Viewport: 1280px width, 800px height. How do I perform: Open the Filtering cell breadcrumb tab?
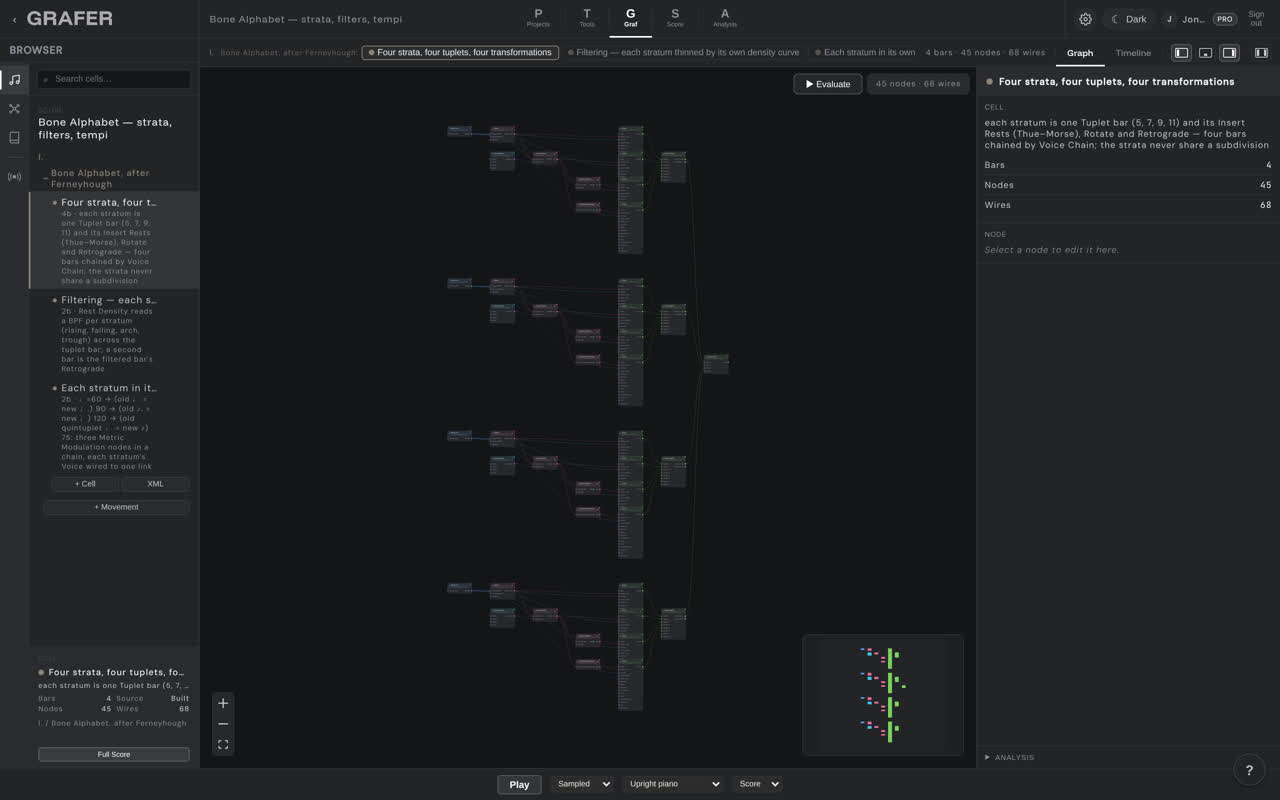coord(684,52)
